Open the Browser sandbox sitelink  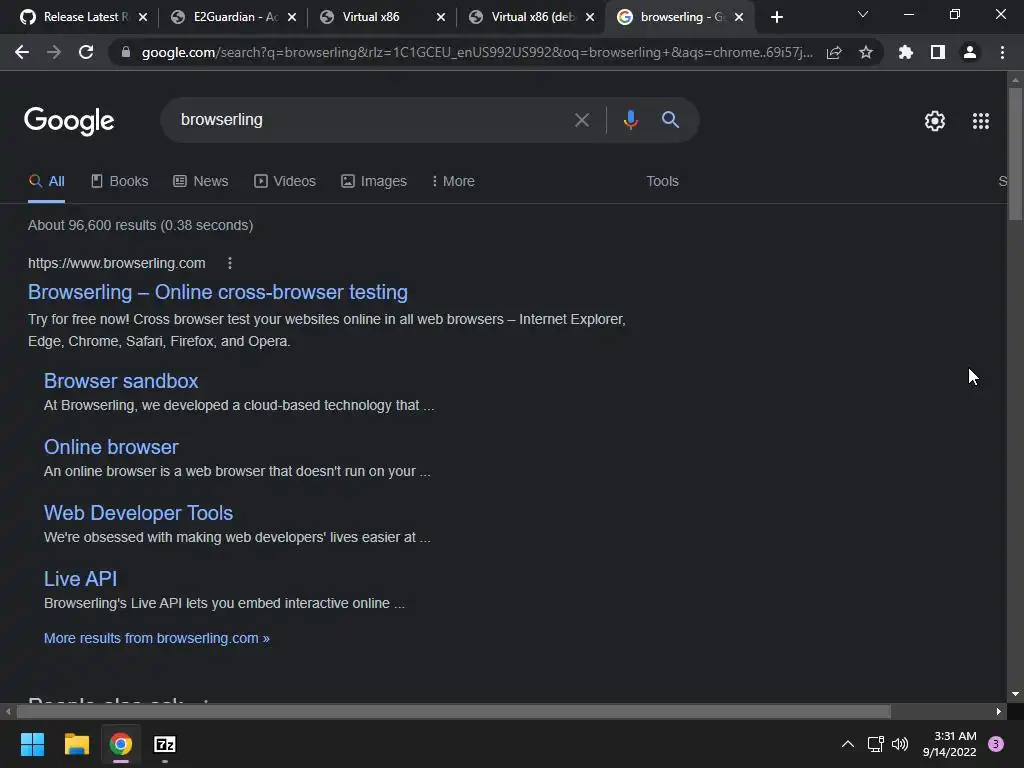click(x=121, y=381)
